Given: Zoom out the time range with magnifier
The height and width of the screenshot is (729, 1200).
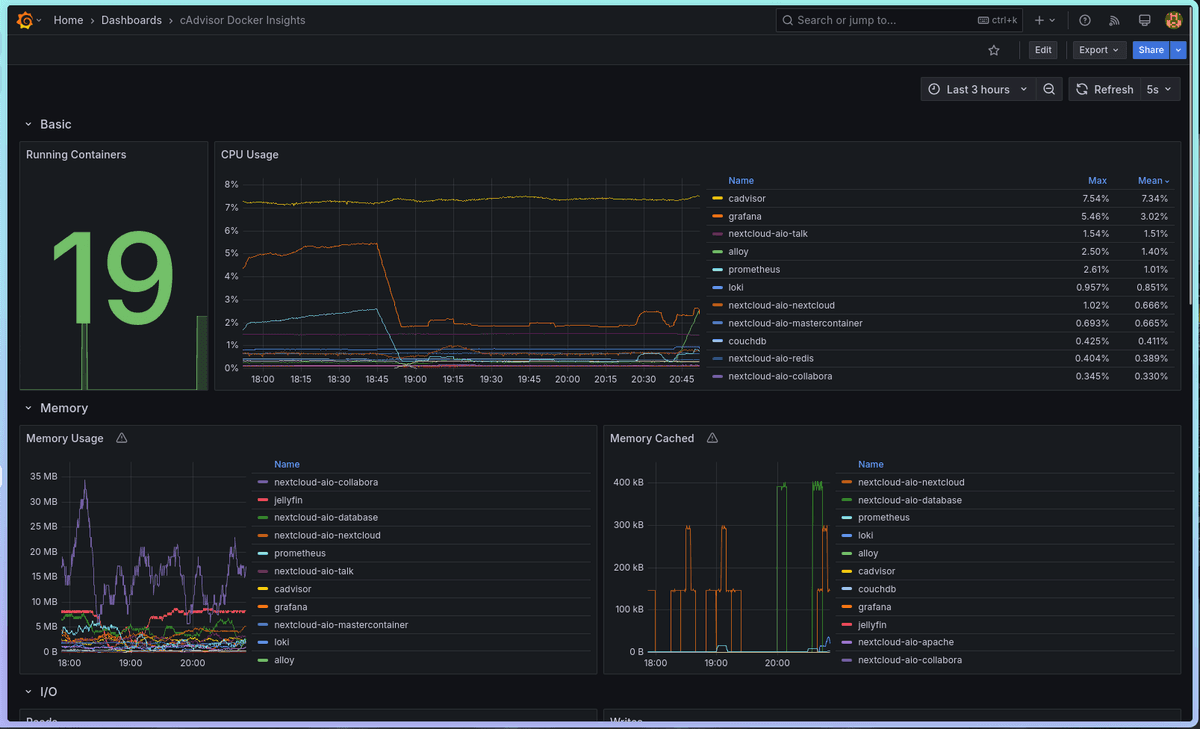Looking at the screenshot, I should click(1049, 89).
